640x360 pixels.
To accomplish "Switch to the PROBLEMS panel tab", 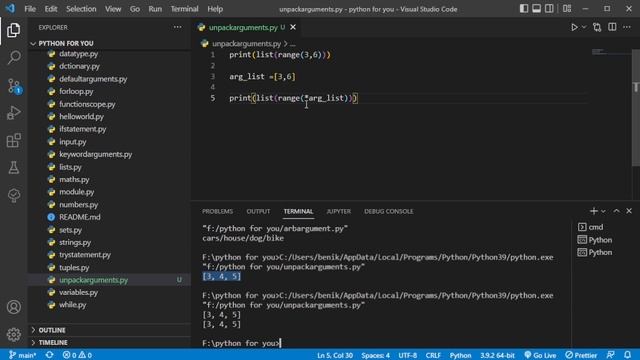I will [x=218, y=211].
